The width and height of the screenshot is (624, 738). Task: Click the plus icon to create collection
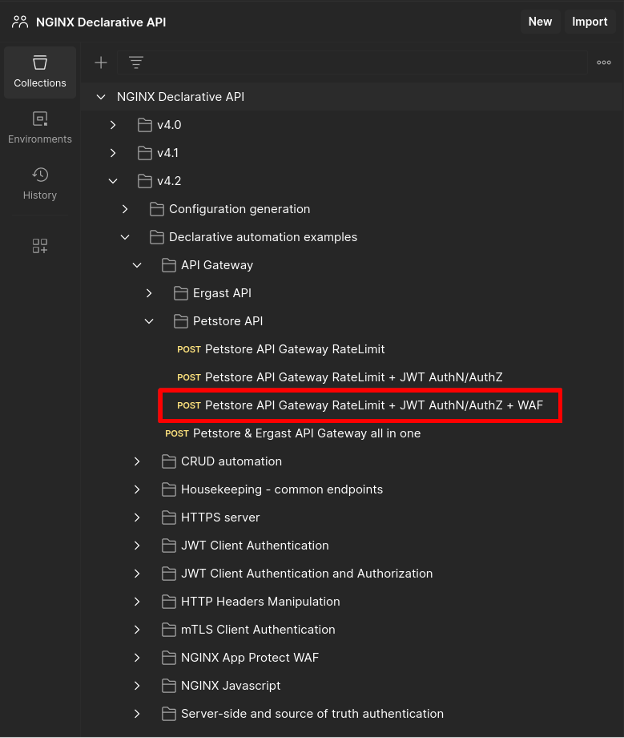pyautogui.click(x=101, y=62)
